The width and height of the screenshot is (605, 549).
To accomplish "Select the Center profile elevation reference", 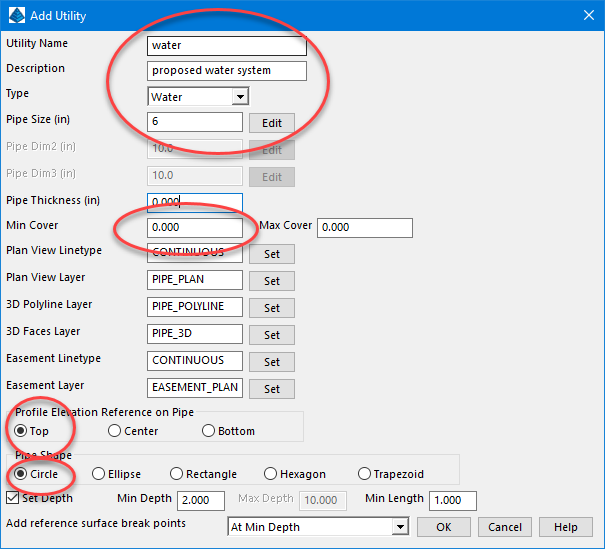I will (x=115, y=431).
